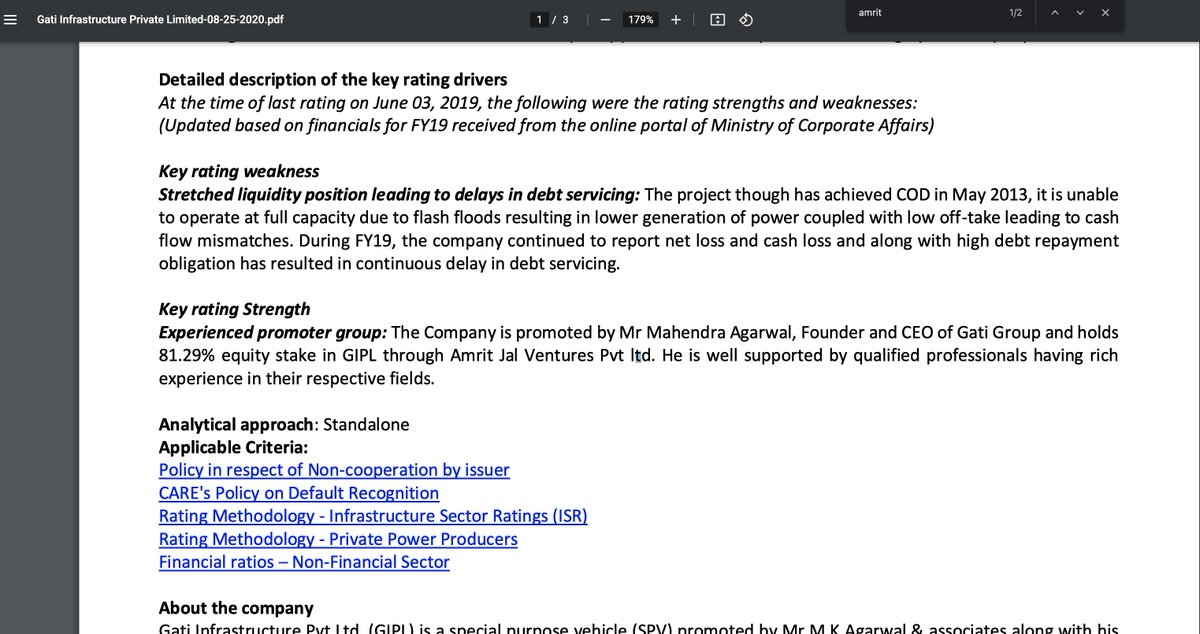Zoom out with the minus button
1200x634 pixels.
point(605,19)
